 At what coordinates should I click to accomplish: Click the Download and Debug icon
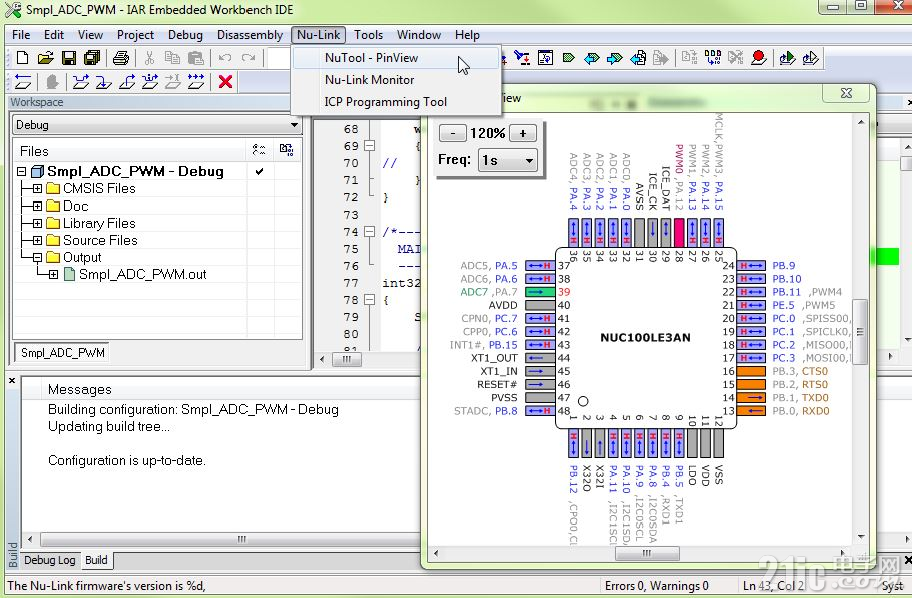(x=788, y=58)
